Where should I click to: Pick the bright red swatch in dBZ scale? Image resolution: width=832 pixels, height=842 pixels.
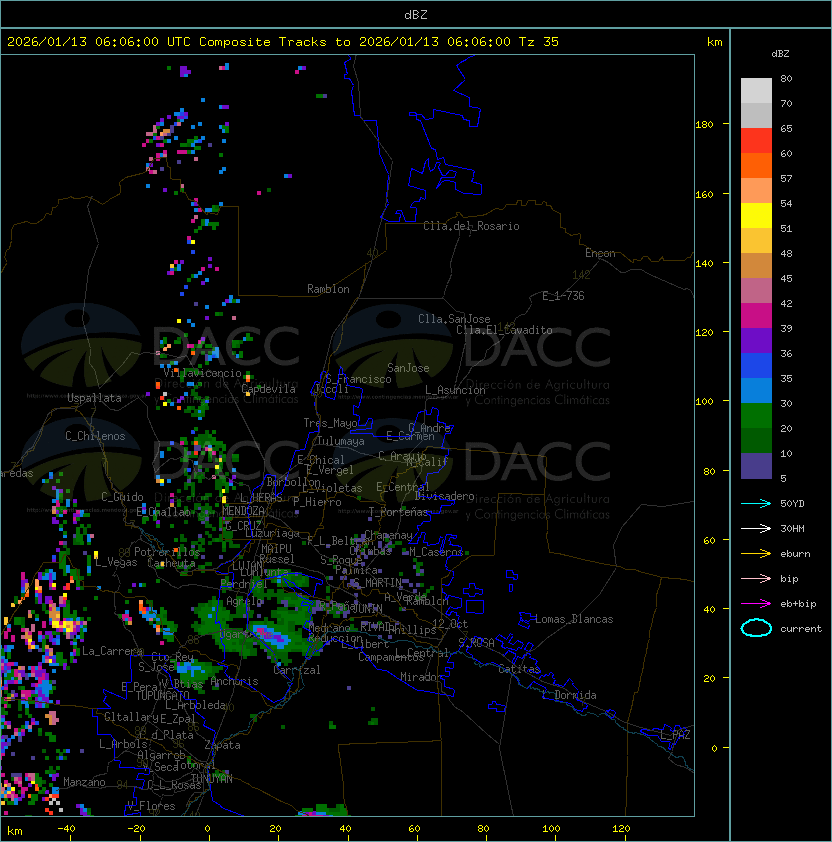(756, 141)
